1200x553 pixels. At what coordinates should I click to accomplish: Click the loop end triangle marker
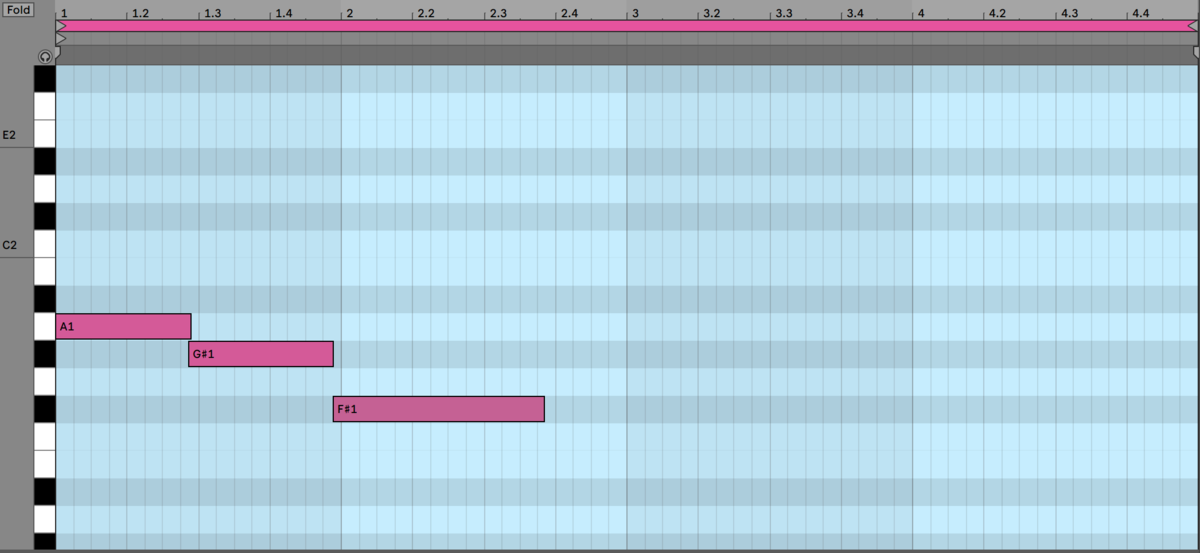coord(1192,26)
